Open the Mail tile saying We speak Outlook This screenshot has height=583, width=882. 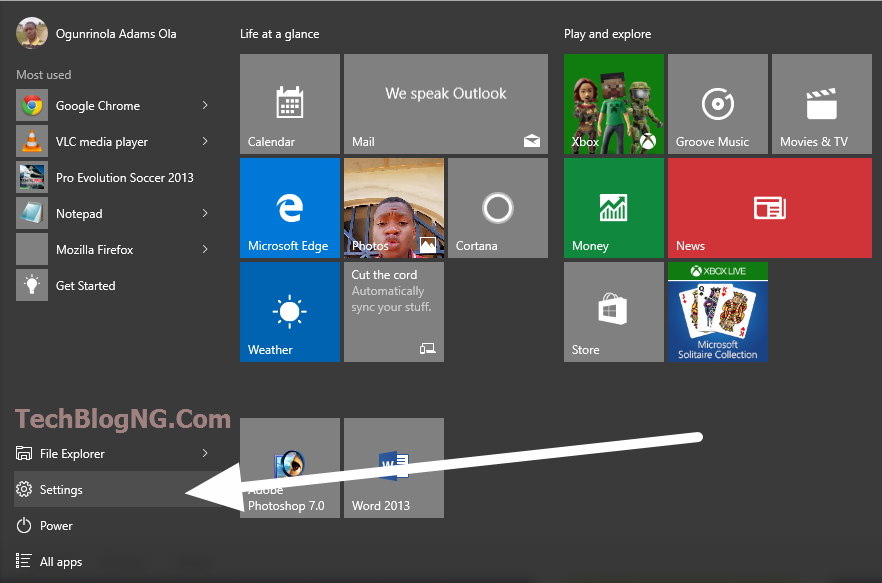coord(446,104)
